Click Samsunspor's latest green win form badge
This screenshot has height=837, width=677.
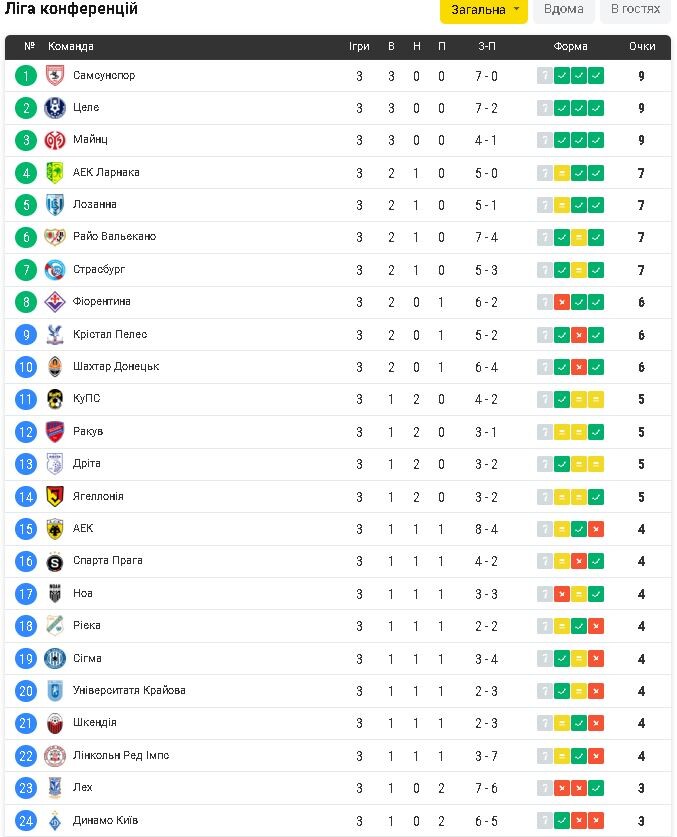tap(596, 76)
